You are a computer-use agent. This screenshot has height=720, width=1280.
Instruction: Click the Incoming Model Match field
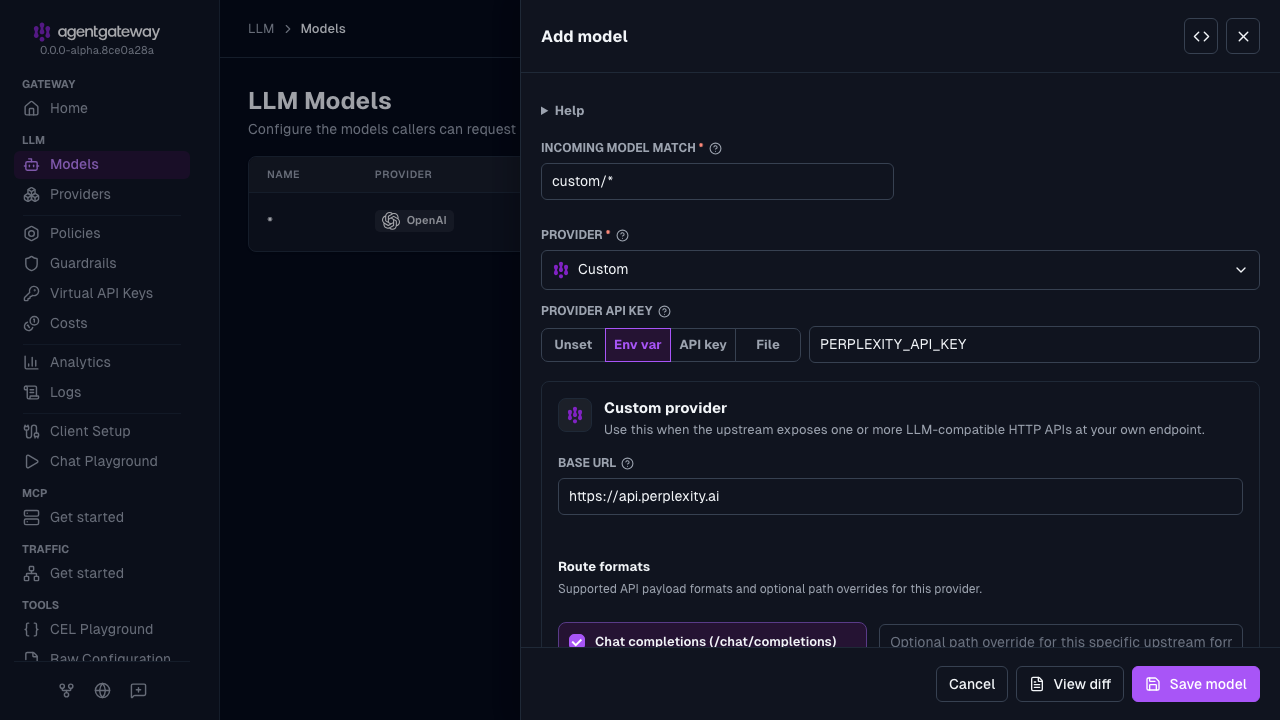[717, 182]
